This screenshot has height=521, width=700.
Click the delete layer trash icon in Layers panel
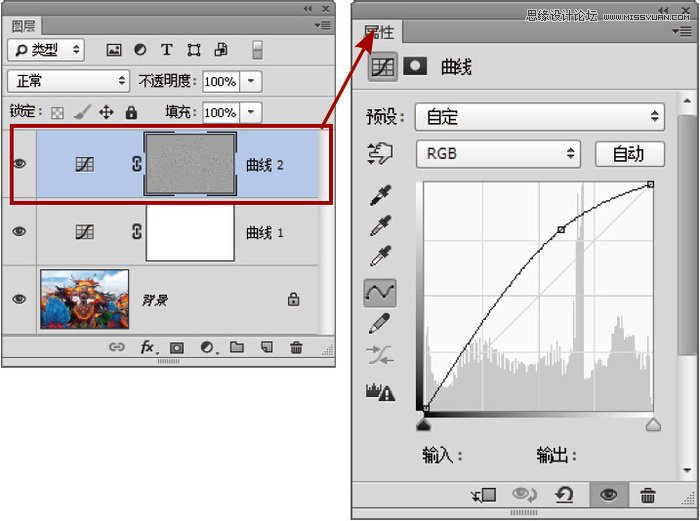pyautogui.click(x=296, y=348)
